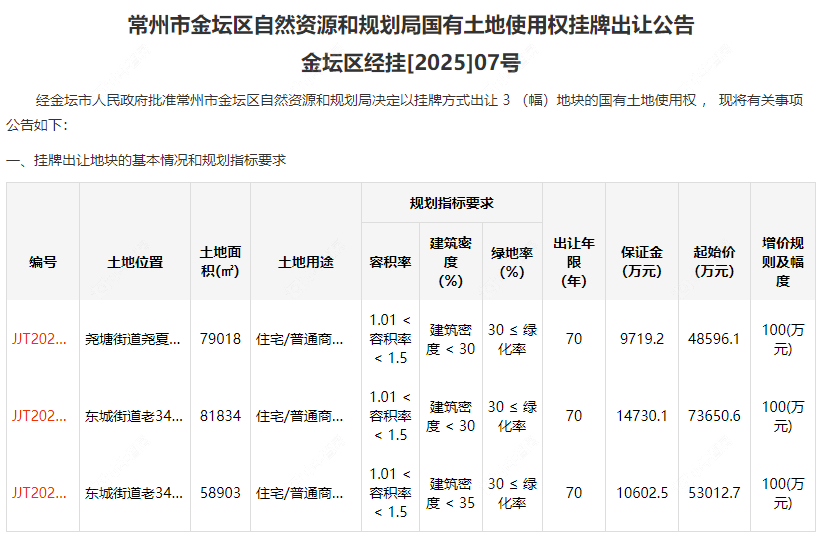Click the 土地位置 column header
The width and height of the screenshot is (823, 537).
[135, 262]
